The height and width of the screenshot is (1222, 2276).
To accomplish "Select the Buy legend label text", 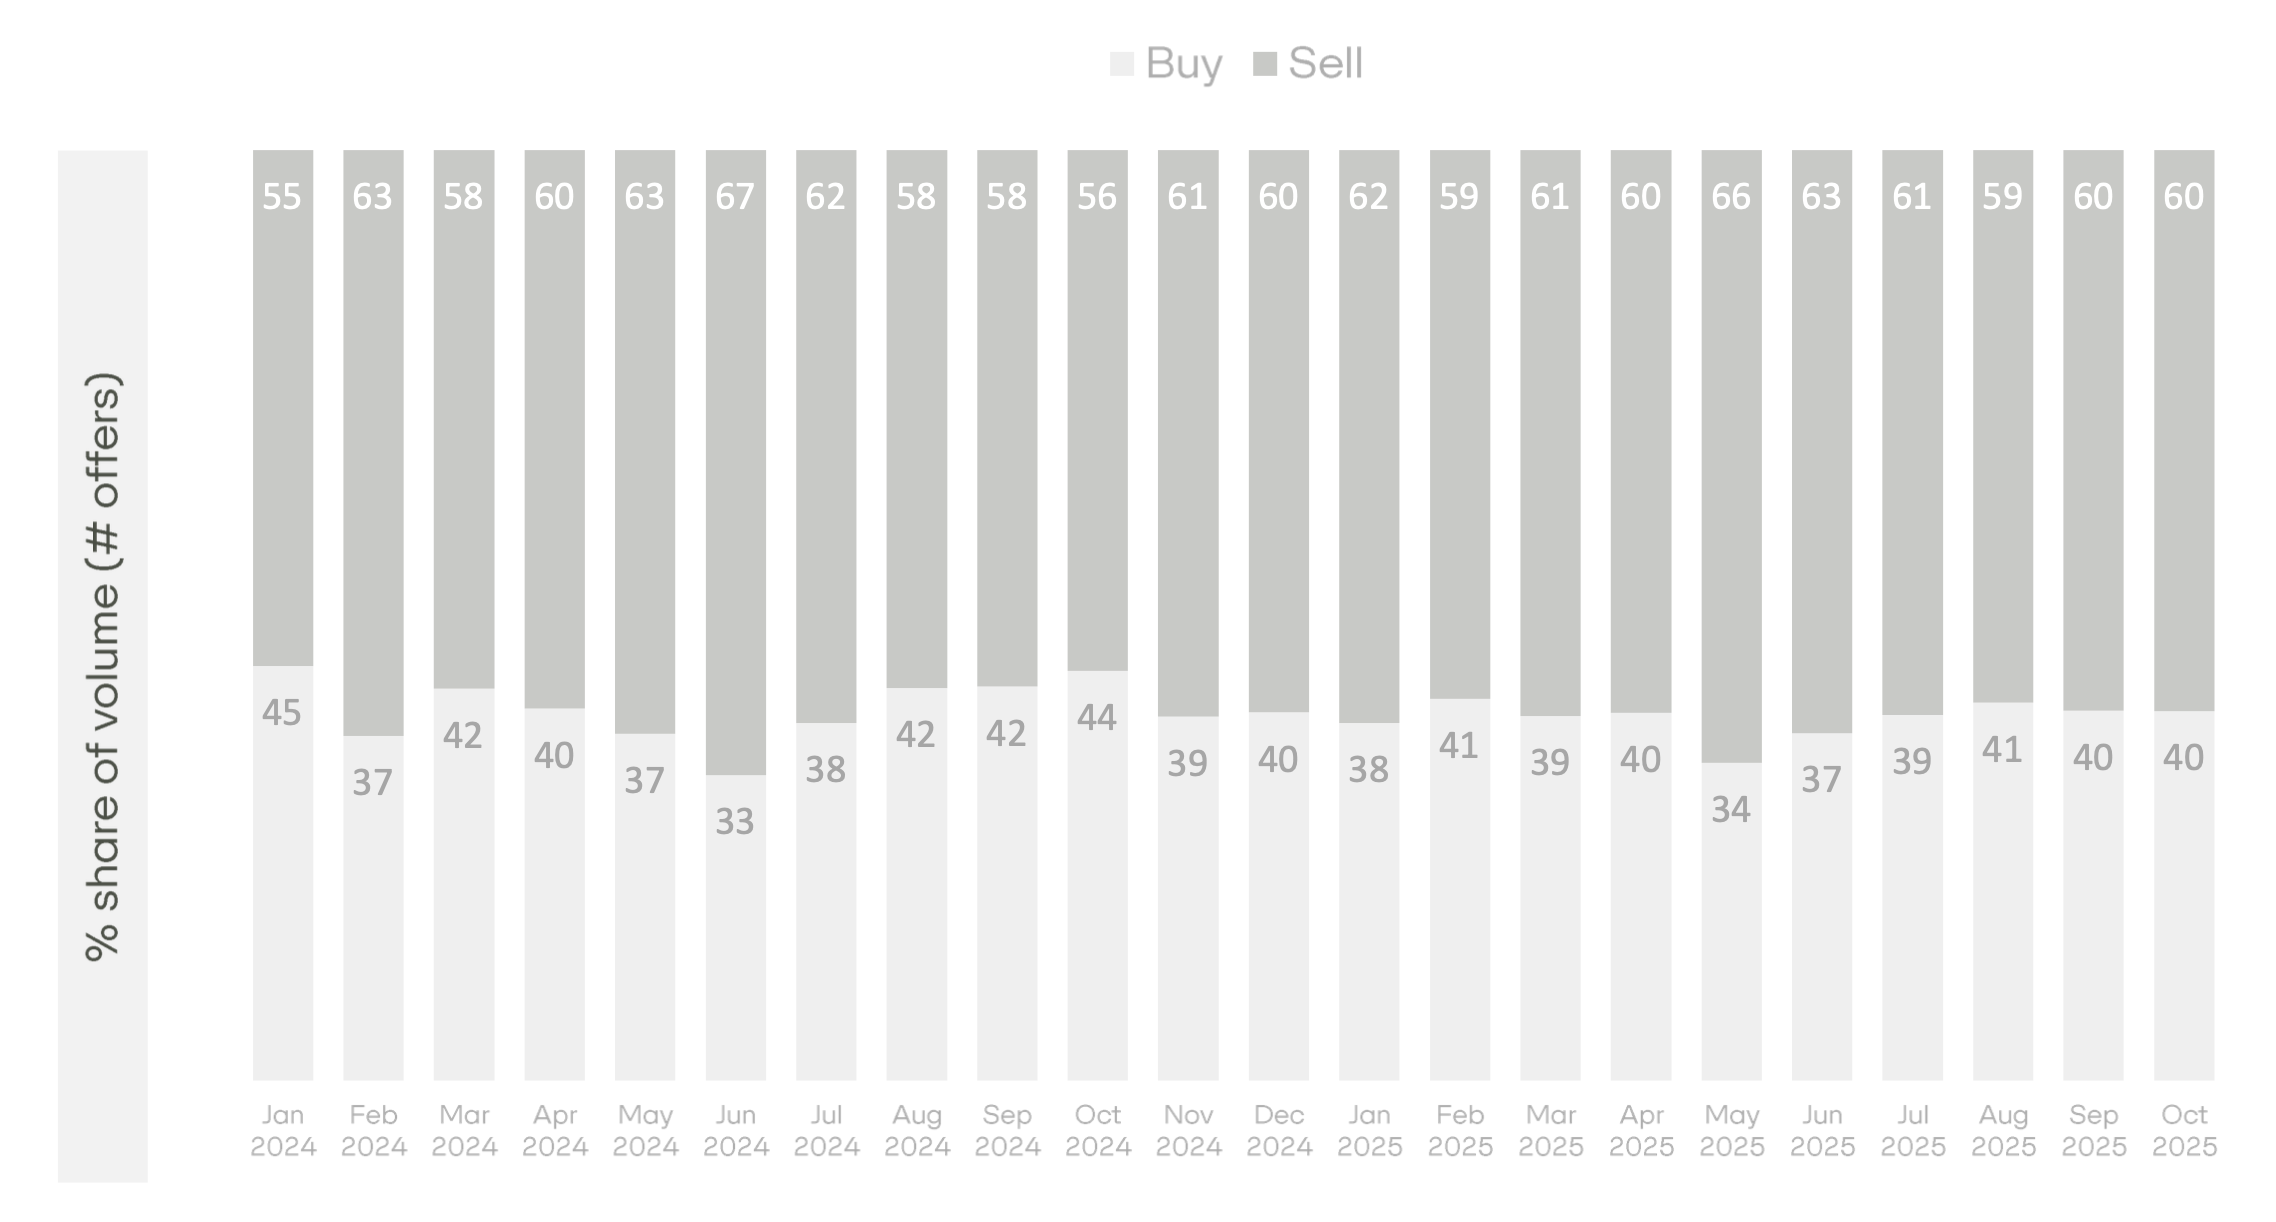I will [1184, 64].
